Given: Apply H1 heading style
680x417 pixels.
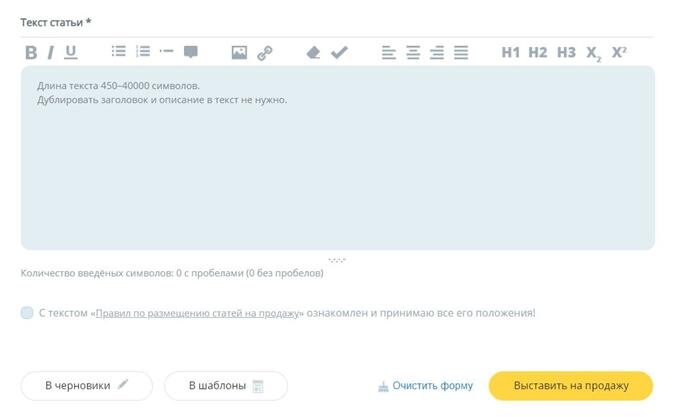Looking at the screenshot, I should (510, 52).
